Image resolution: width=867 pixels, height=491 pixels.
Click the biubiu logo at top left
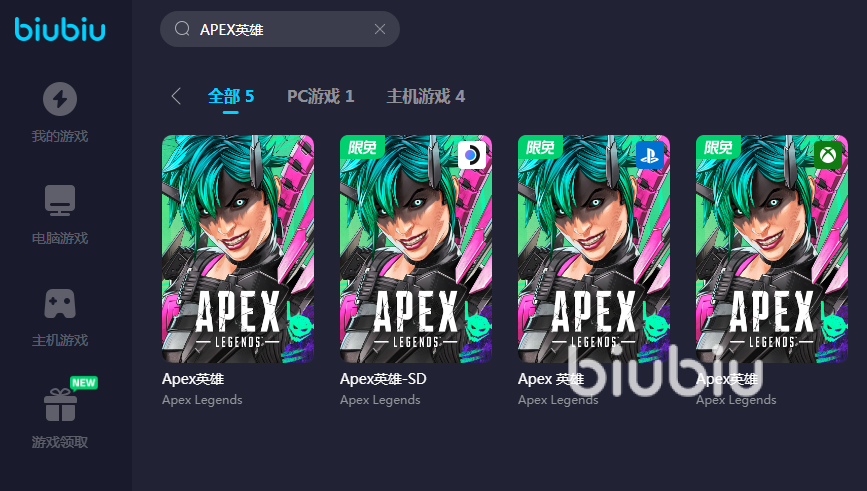[60, 29]
